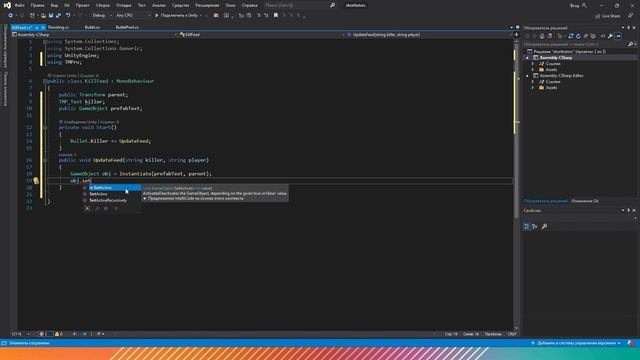This screenshot has height=360, width=640.
Task: Click the account sign-in person icon
Action: (584, 5)
